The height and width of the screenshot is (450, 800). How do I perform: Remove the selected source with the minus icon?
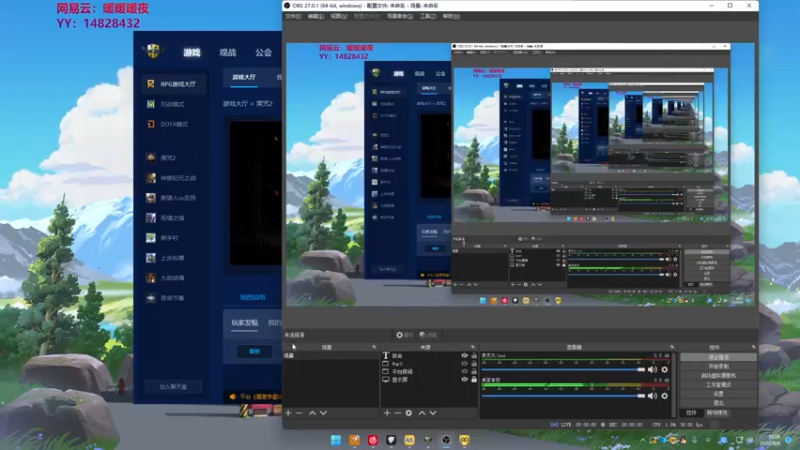[x=397, y=413]
